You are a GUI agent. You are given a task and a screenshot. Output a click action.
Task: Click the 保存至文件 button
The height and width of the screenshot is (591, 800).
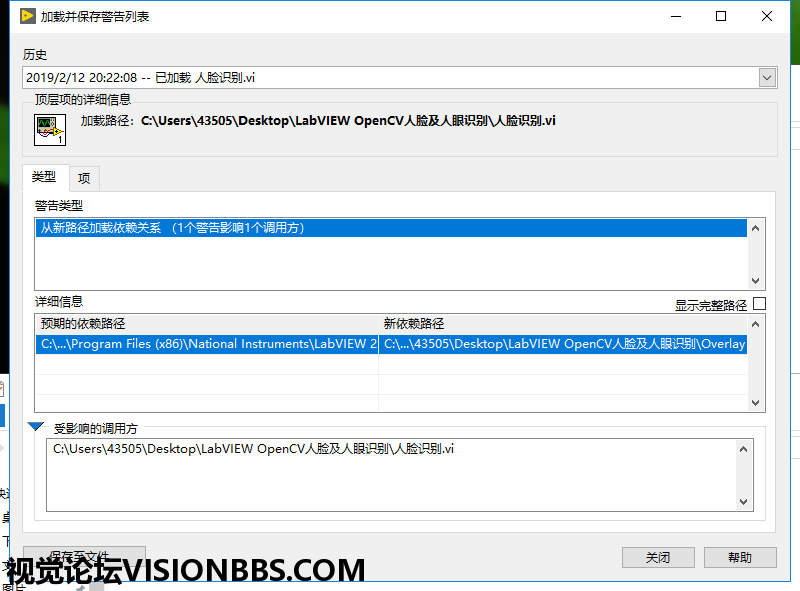point(84,556)
